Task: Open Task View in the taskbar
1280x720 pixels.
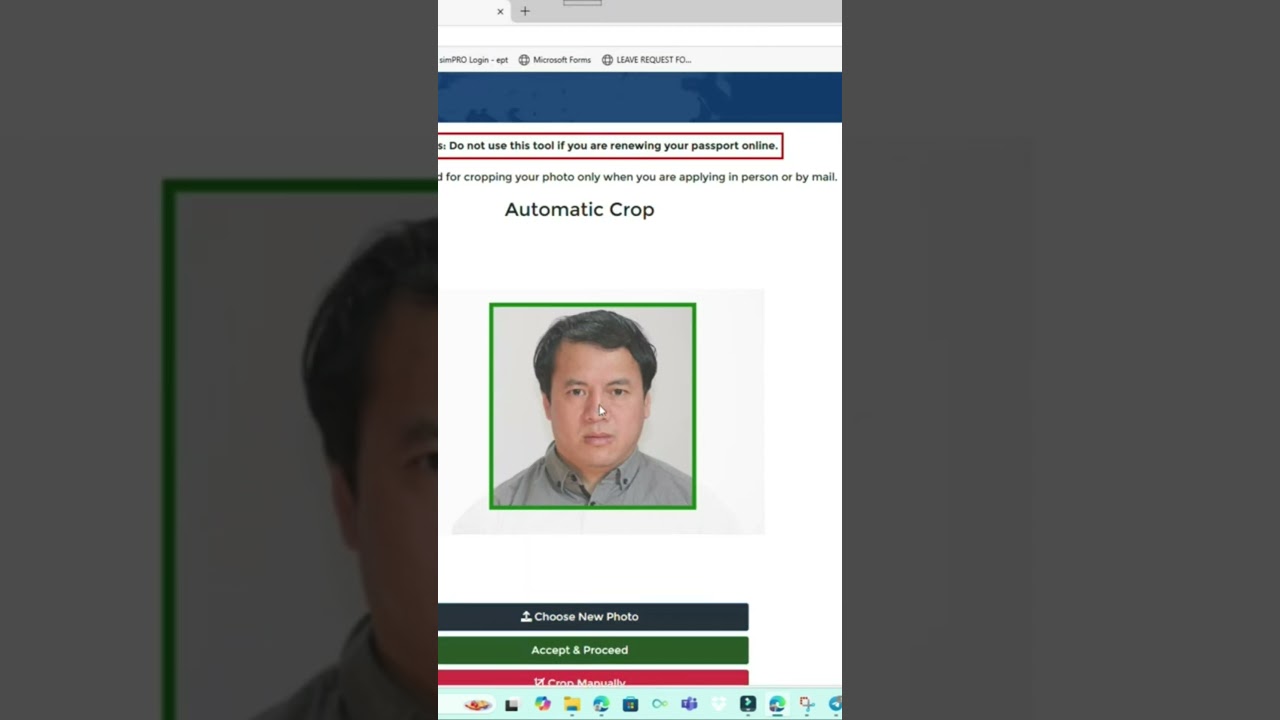Action: (512, 705)
